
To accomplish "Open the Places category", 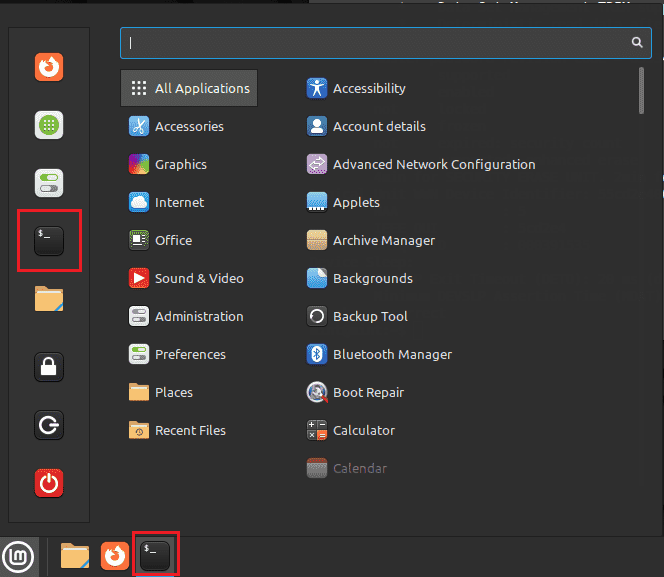I will [x=161, y=392].
